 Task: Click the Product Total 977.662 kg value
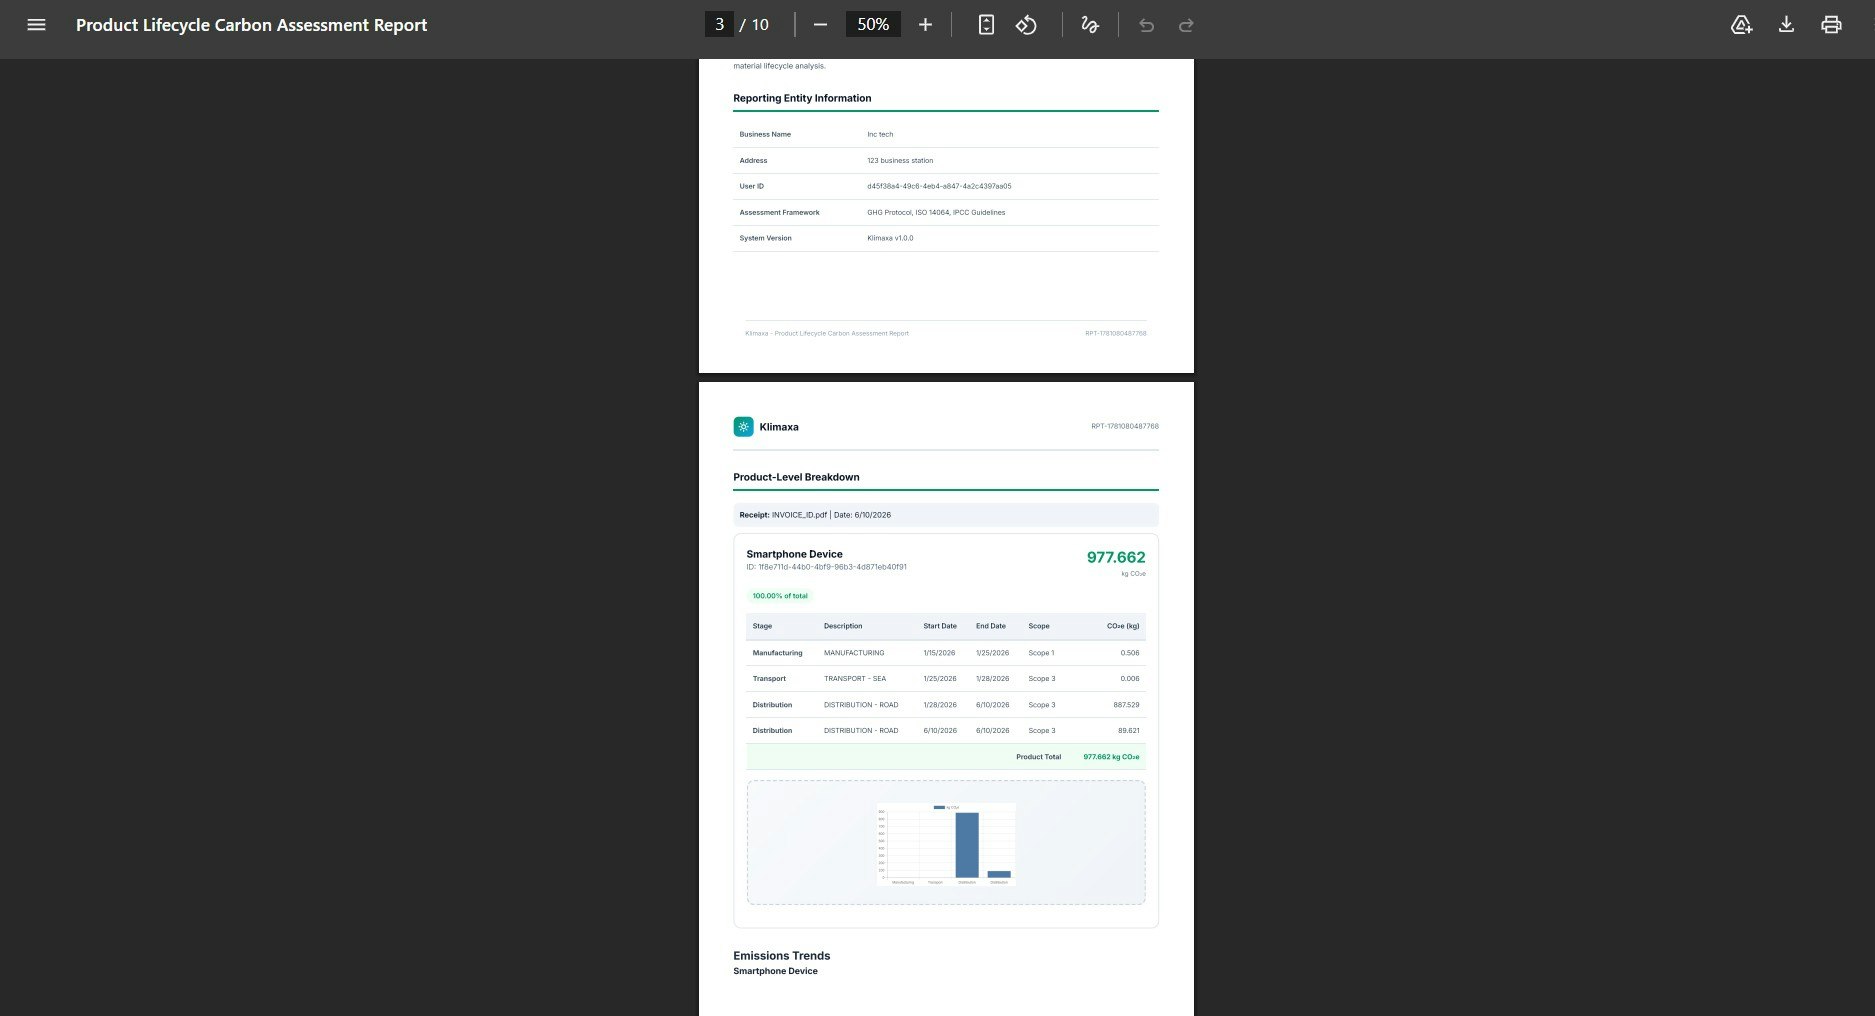coord(1111,757)
